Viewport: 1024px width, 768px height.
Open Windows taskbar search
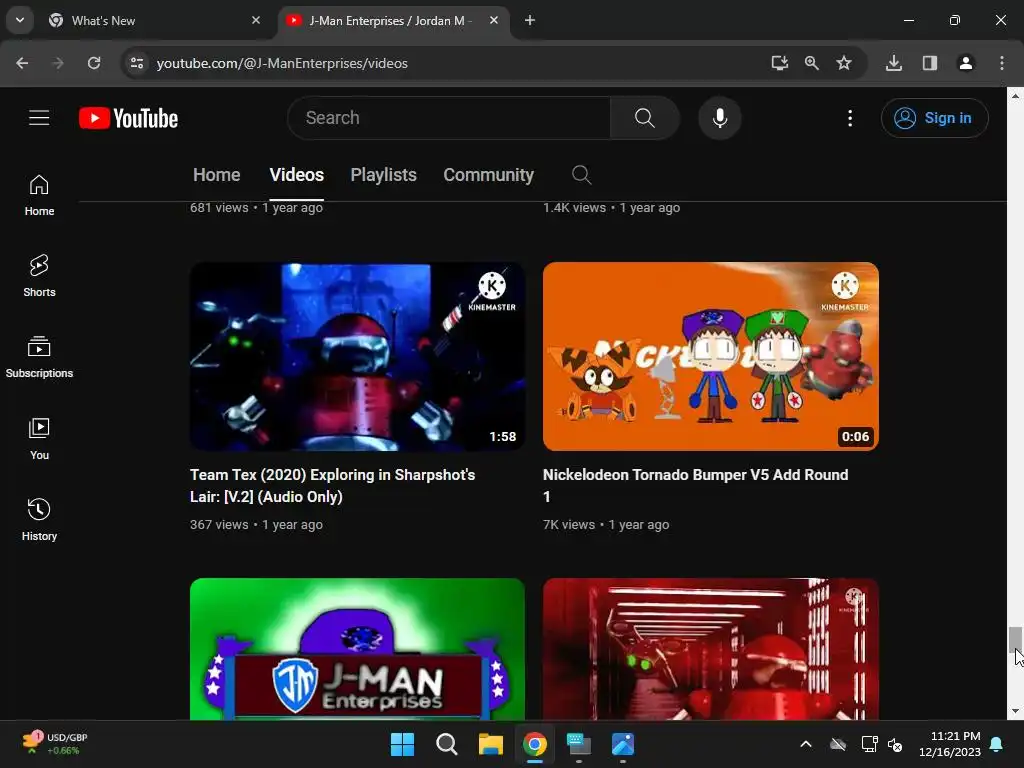click(447, 744)
